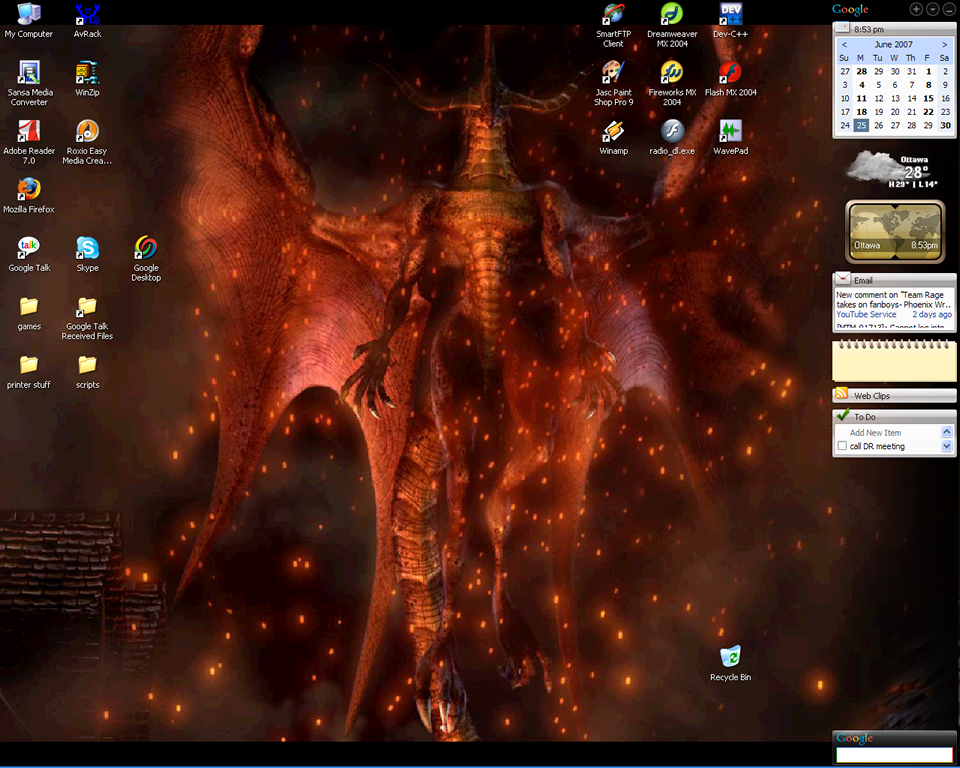Expand the Web Clips gadget
Image resolution: width=960 pixels, height=768 pixels.
tap(894, 396)
